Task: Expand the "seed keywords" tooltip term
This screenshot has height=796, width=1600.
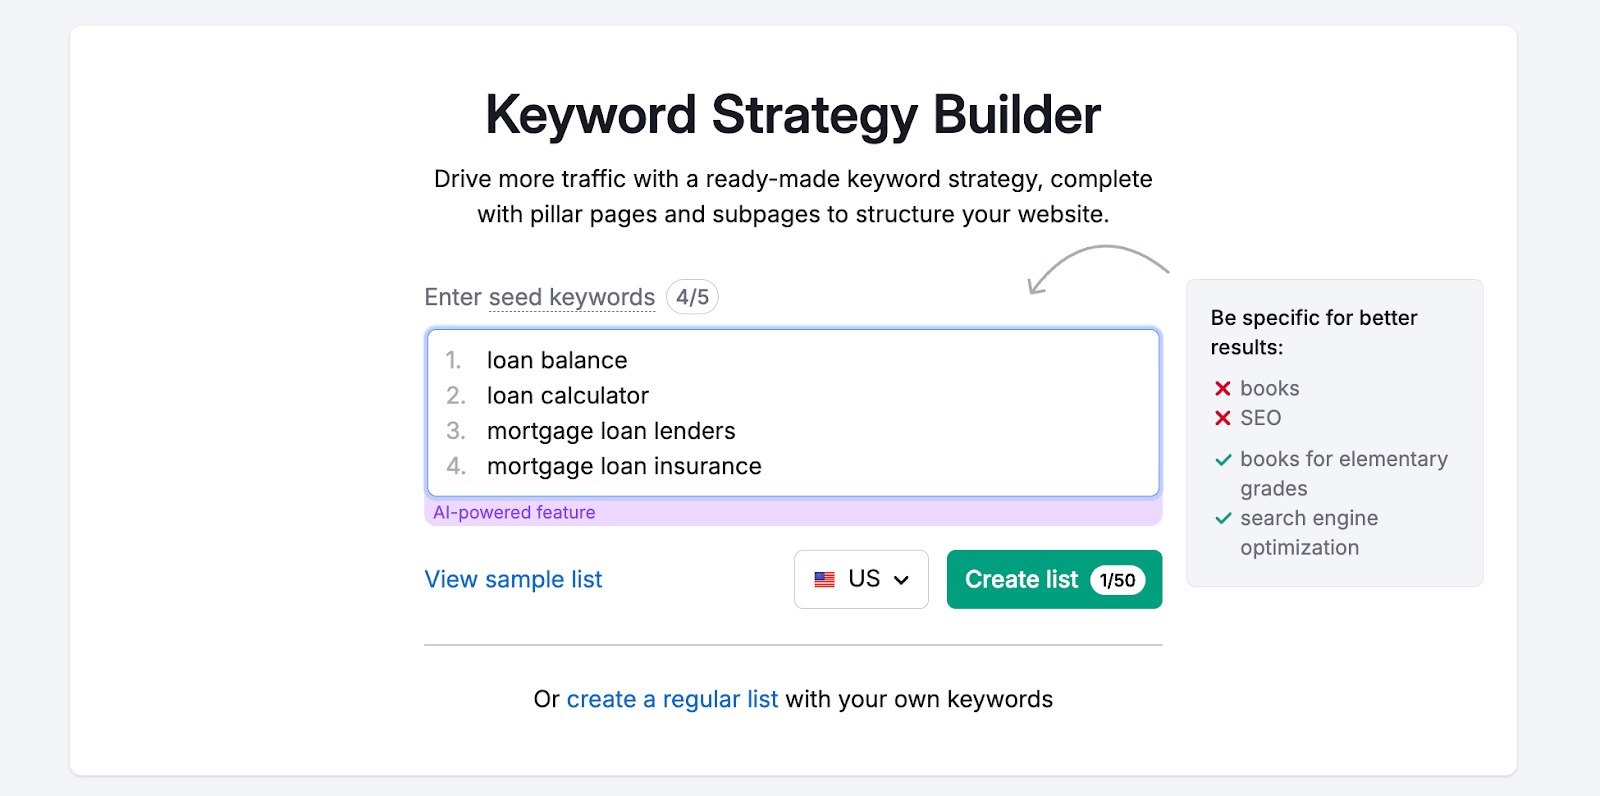Action: (x=572, y=296)
